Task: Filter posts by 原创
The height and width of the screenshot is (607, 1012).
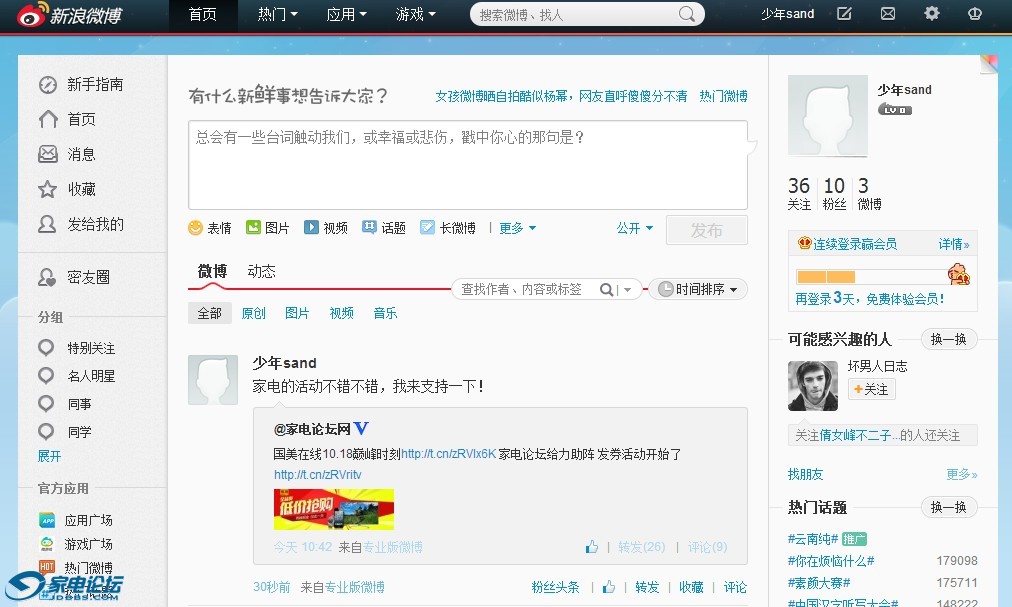Action: 254,313
